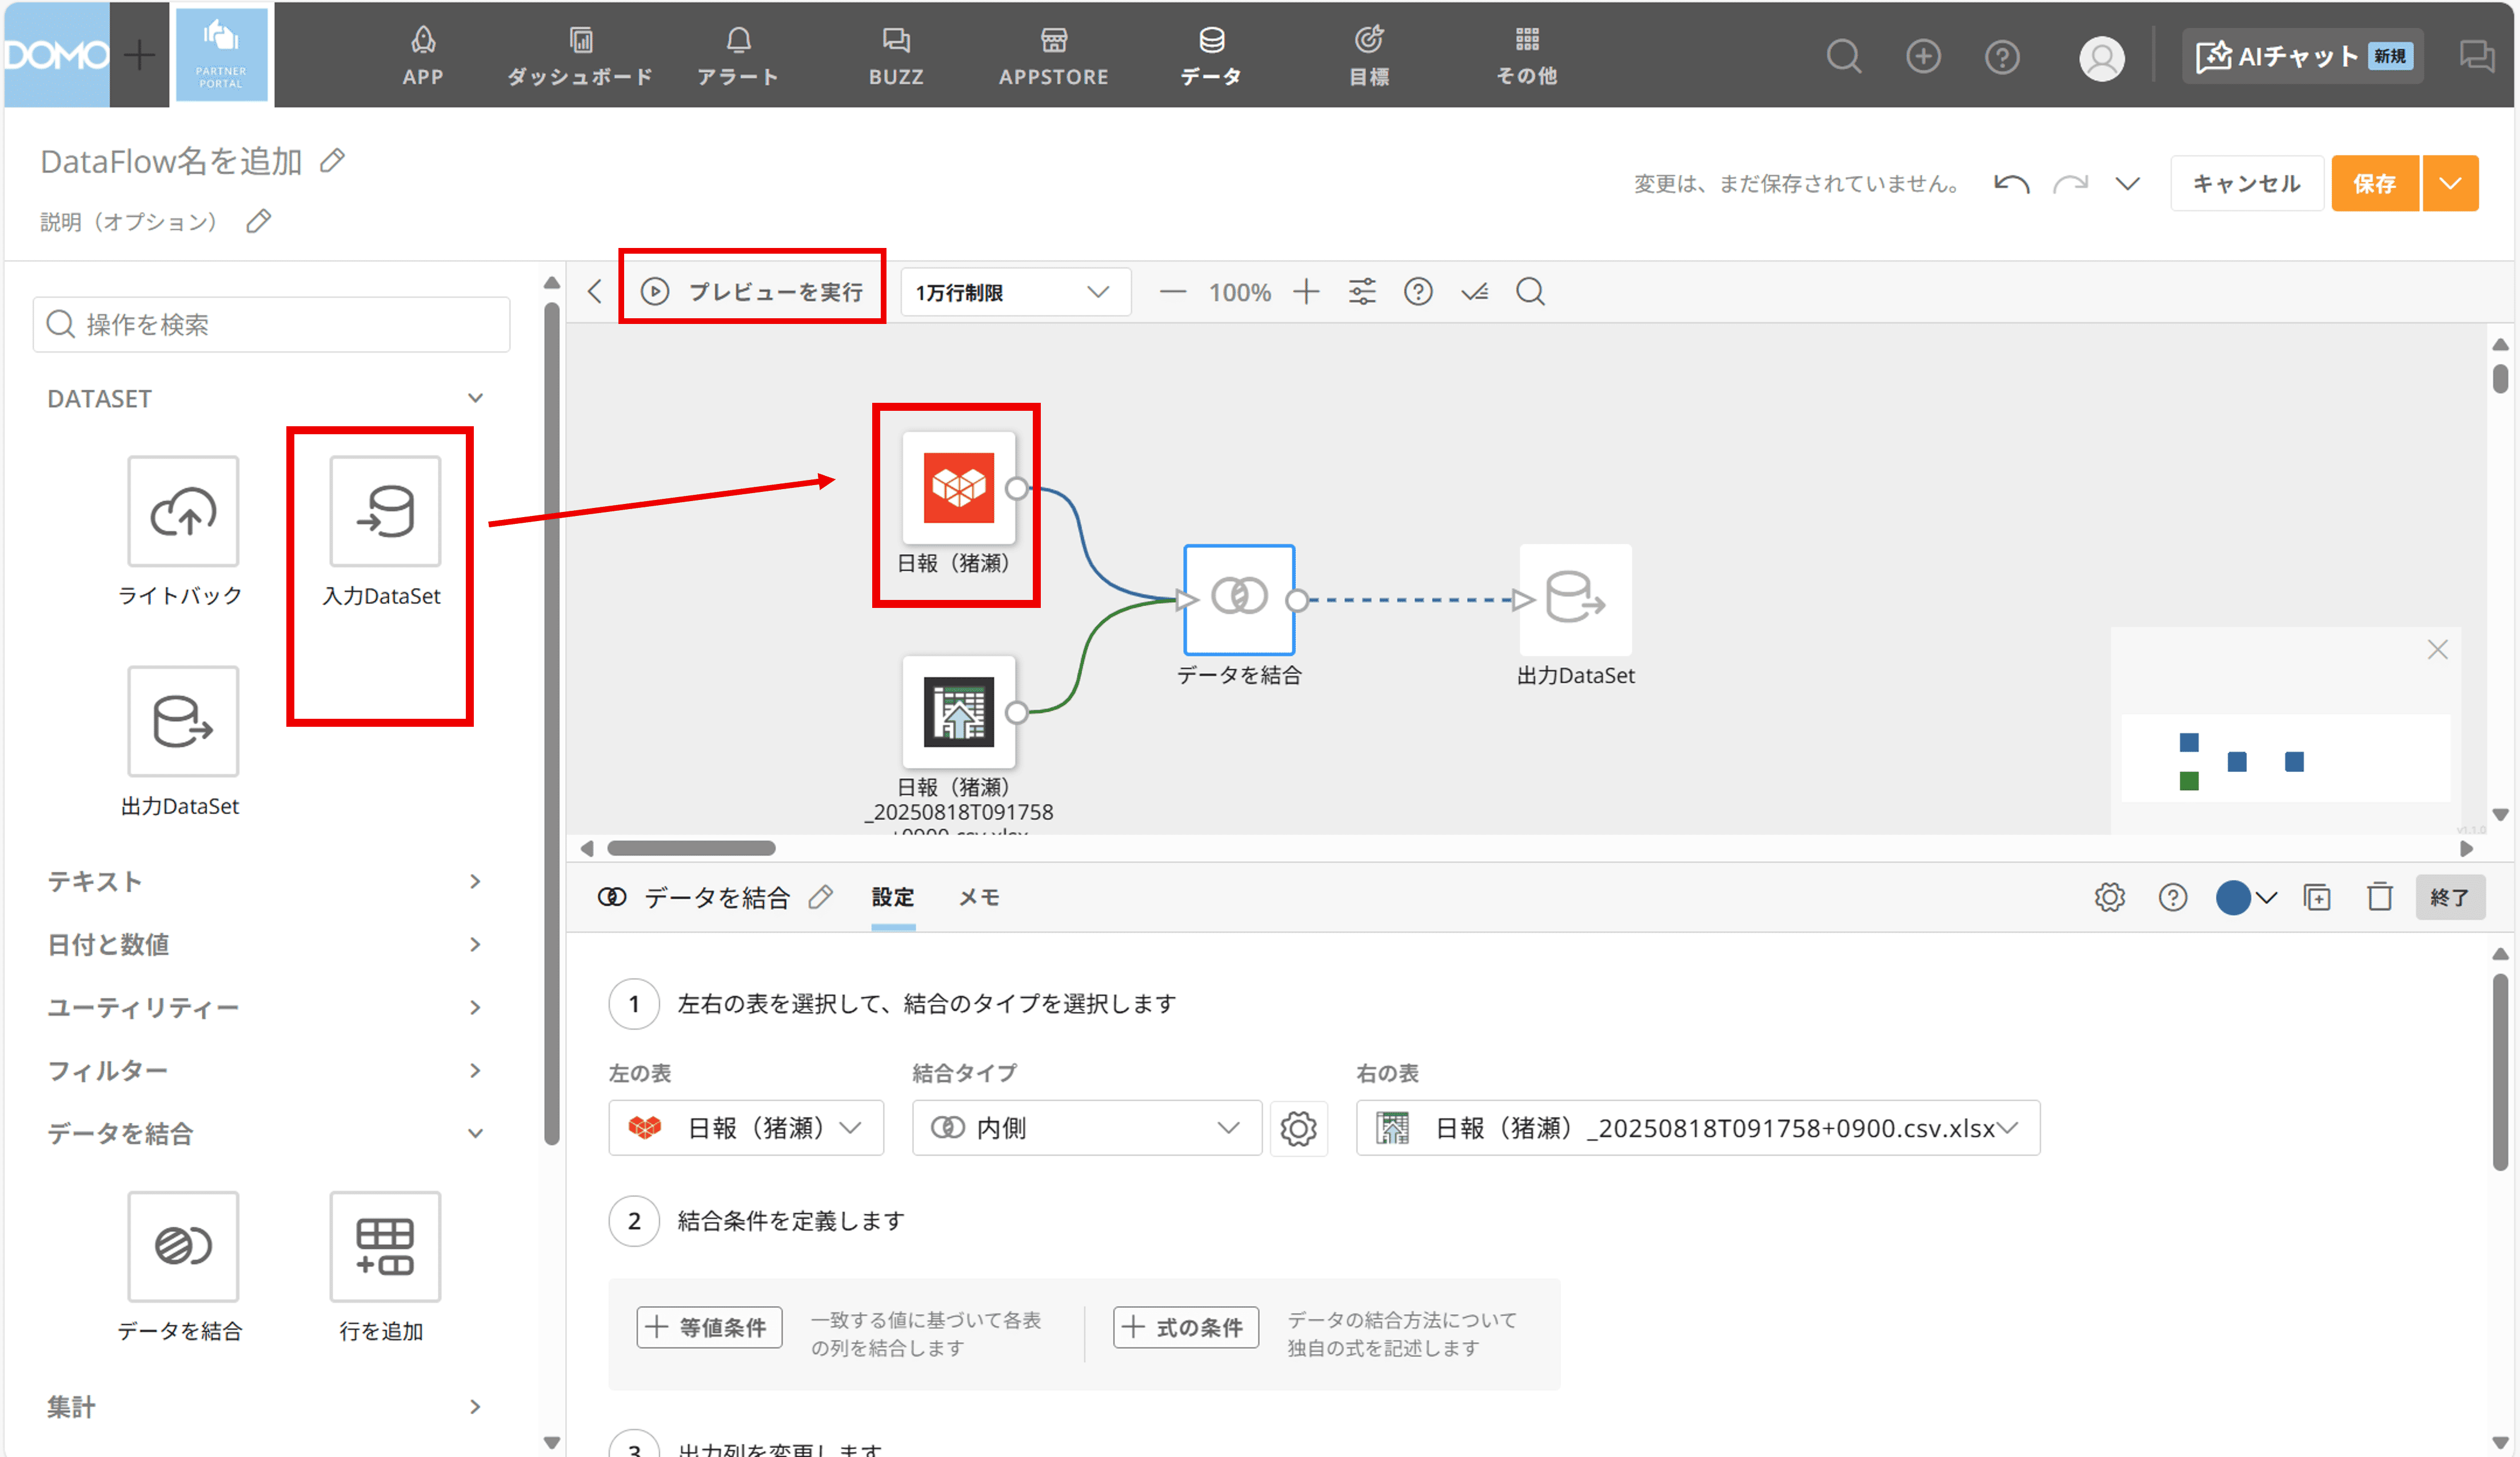
Task: Click the 等値条件 add button
Action: tap(709, 1328)
